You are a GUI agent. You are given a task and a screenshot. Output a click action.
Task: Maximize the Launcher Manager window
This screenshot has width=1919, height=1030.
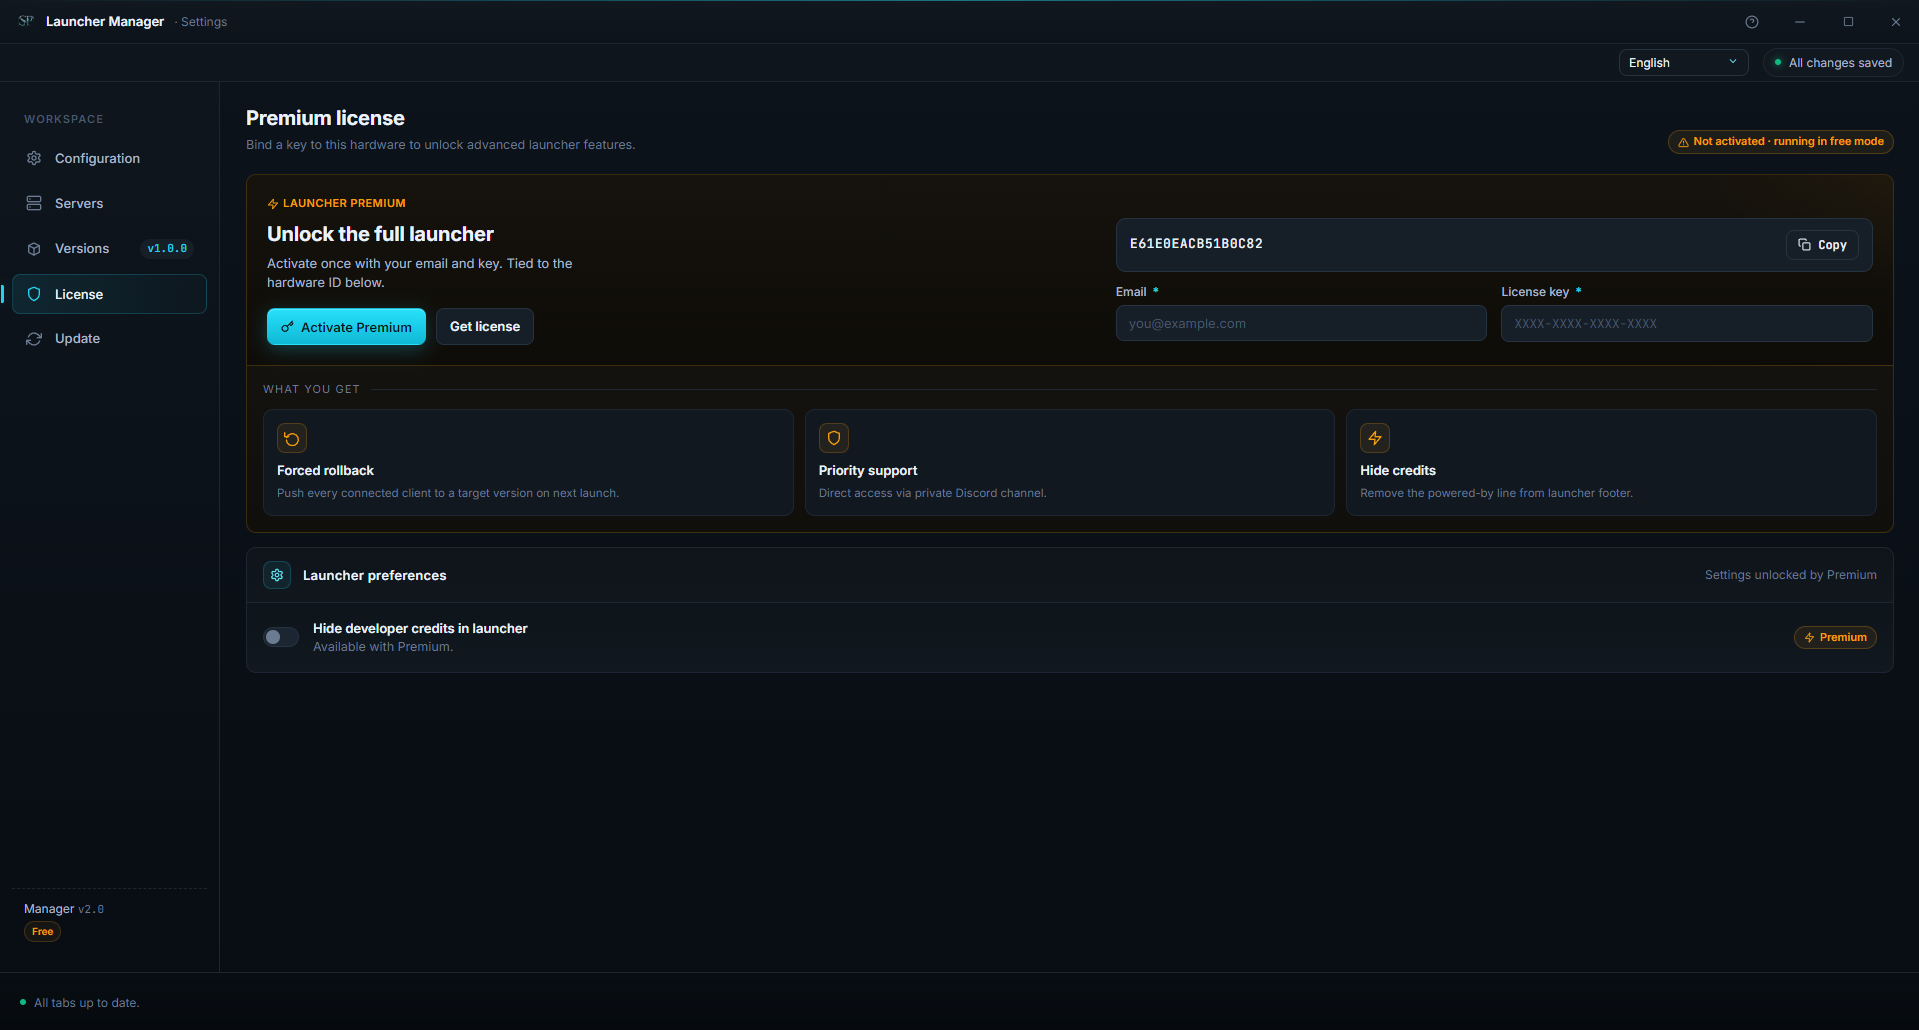[x=1848, y=22]
